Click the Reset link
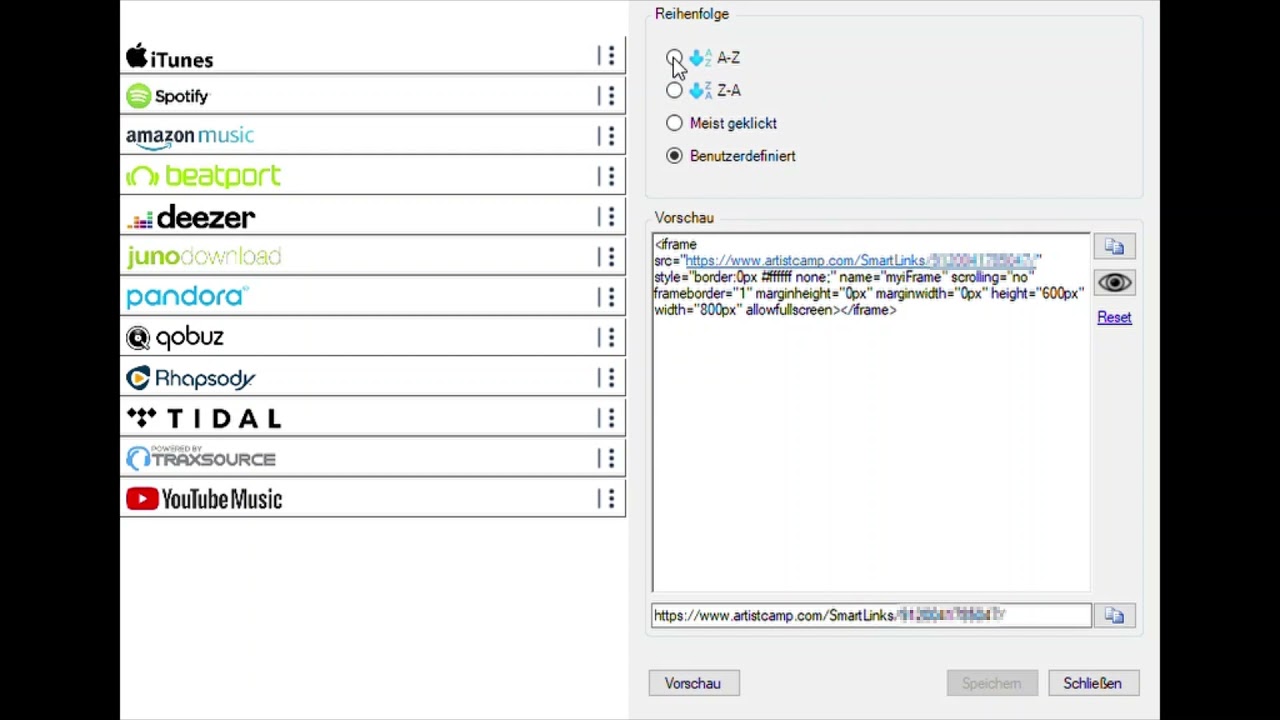 click(x=1114, y=317)
